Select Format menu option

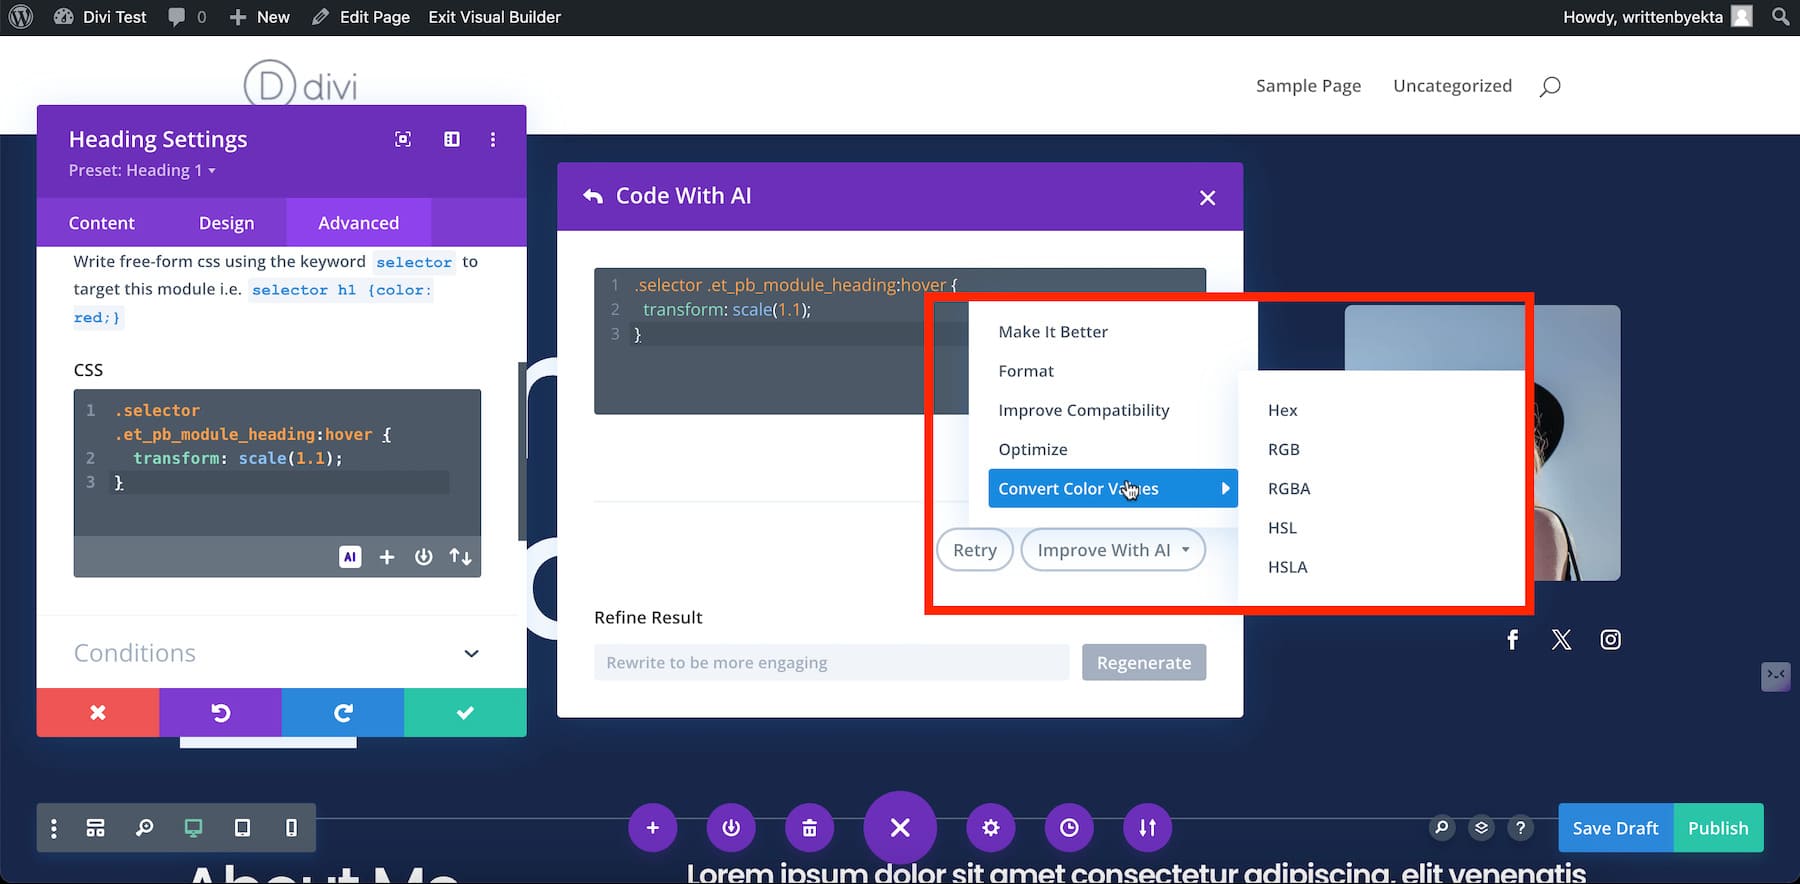click(1026, 371)
